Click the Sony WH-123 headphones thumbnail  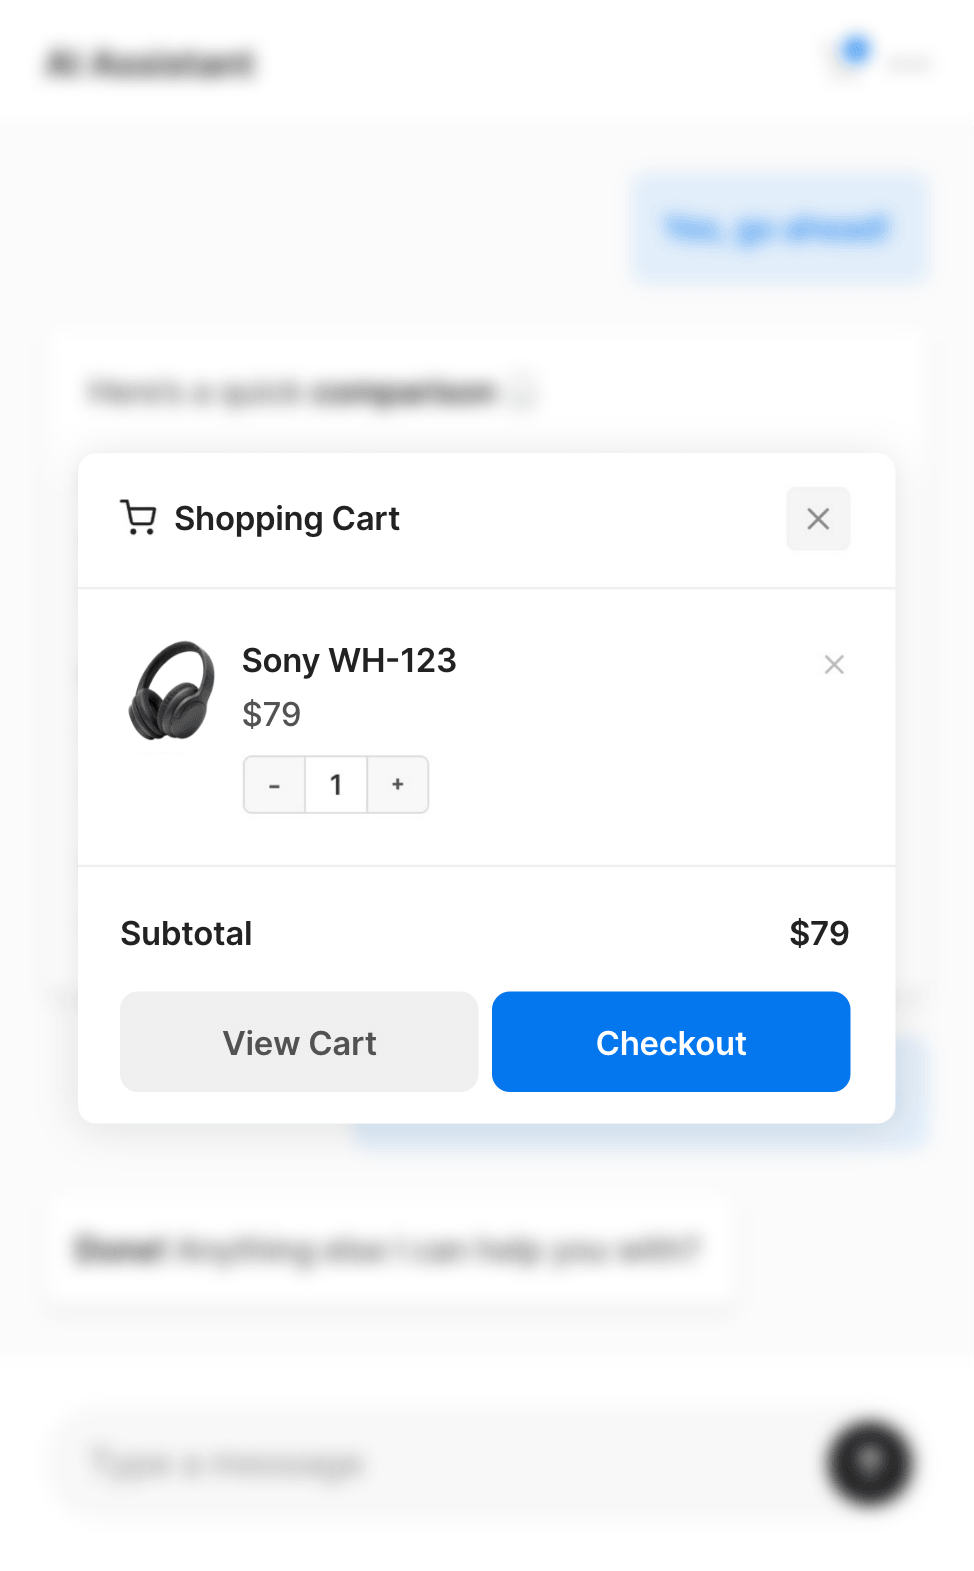point(175,690)
